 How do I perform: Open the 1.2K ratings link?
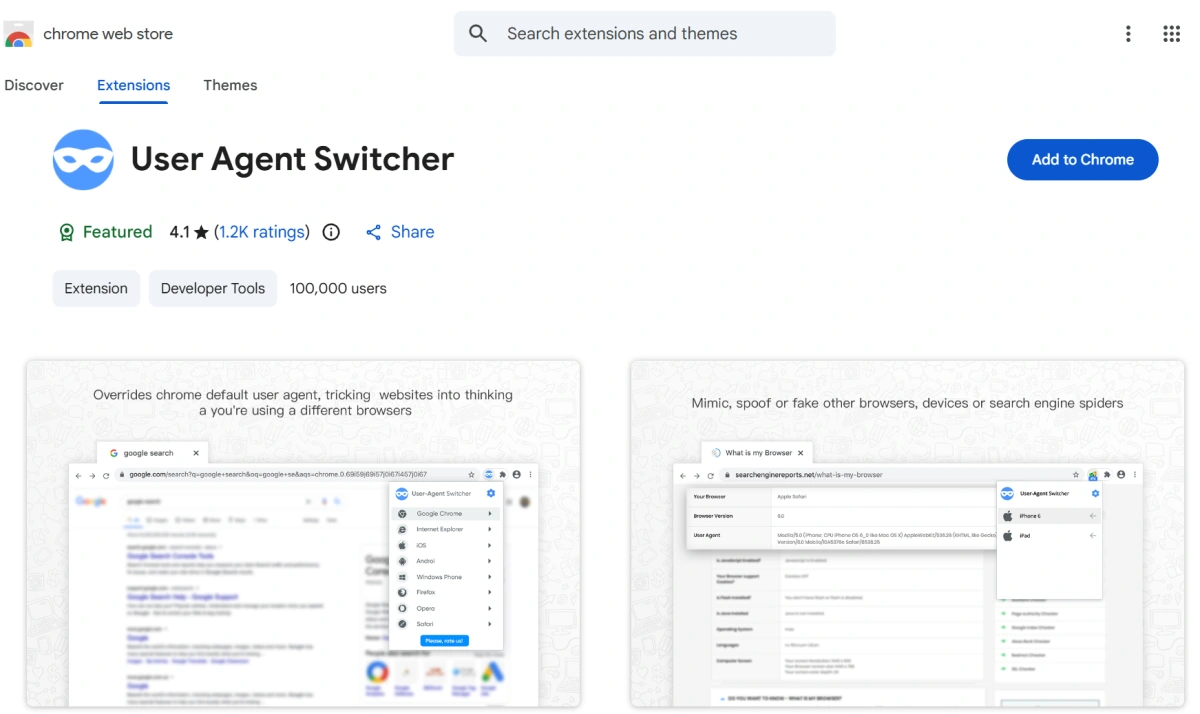[264, 232]
